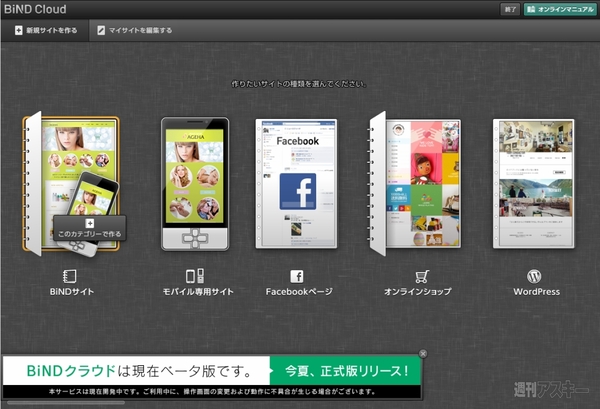Select the Facebook page thumbnail
Image resolution: width=600 pixels, height=409 pixels.
[x=297, y=184]
